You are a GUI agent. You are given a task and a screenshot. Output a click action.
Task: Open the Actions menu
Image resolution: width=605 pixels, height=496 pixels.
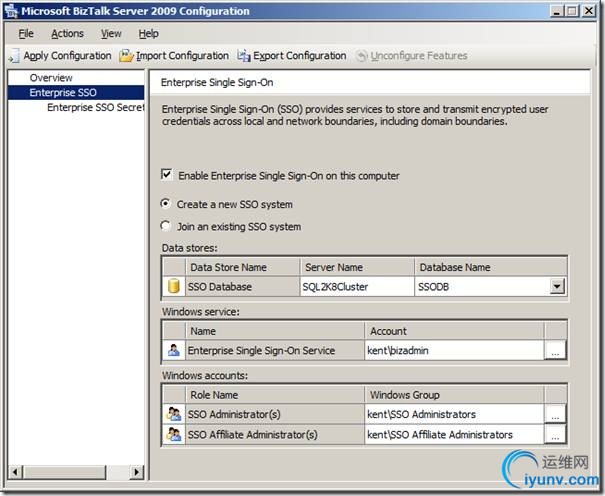(68, 34)
